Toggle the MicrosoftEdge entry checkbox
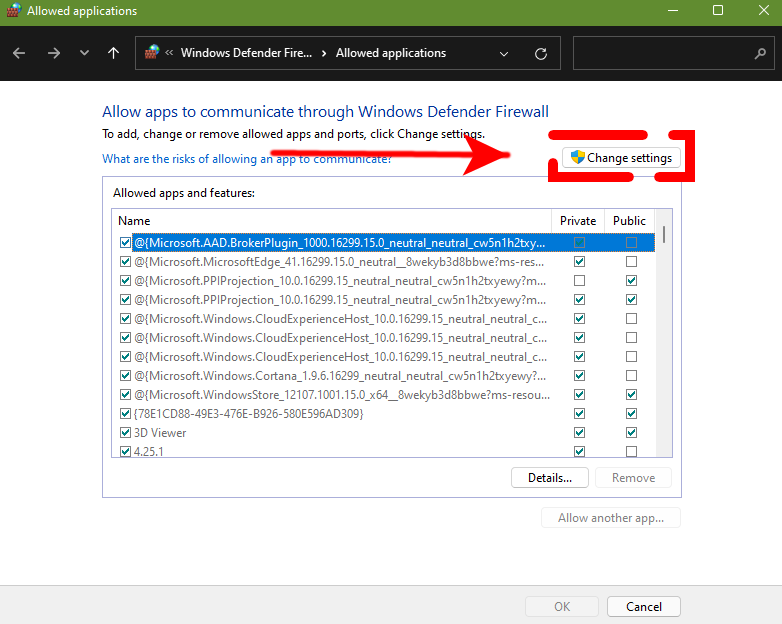The image size is (782, 624). click(125, 261)
